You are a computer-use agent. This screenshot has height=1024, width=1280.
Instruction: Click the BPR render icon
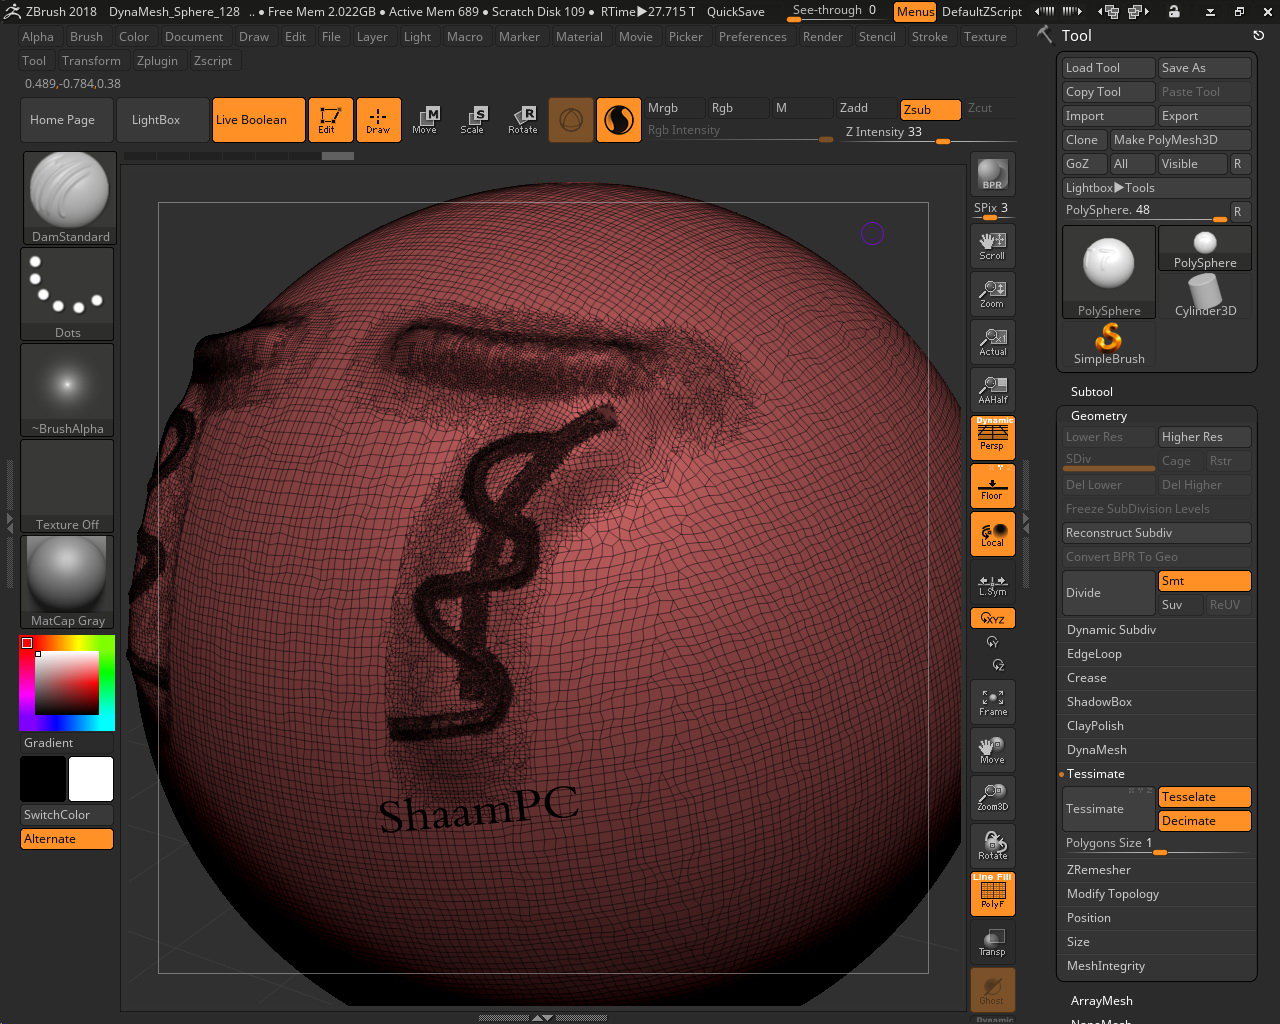[x=992, y=175]
